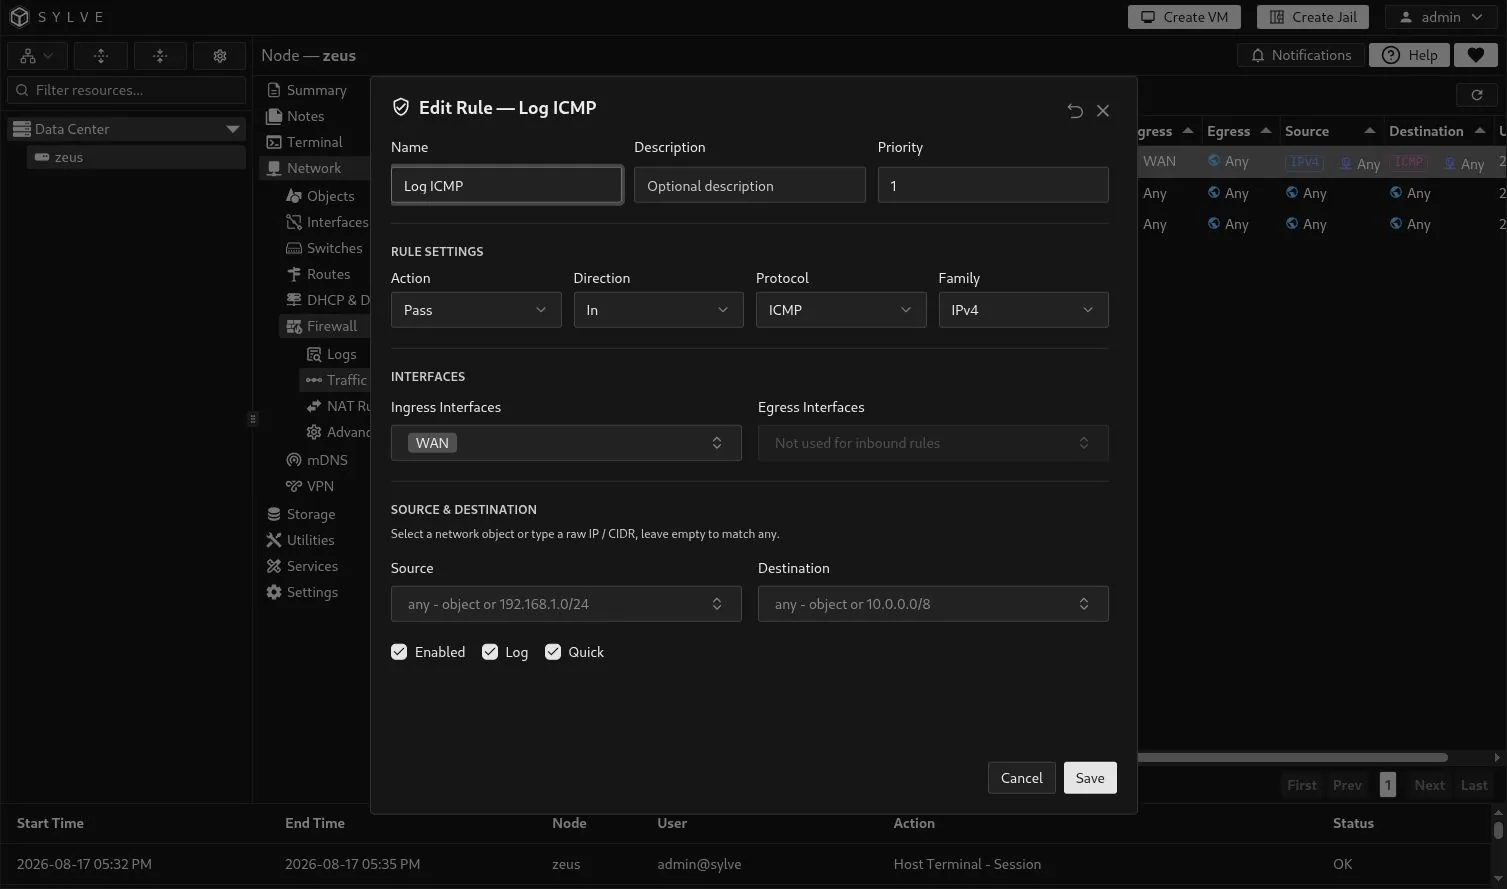This screenshot has height=889, width=1507.
Task: Open the Utilities section
Action: click(310, 540)
